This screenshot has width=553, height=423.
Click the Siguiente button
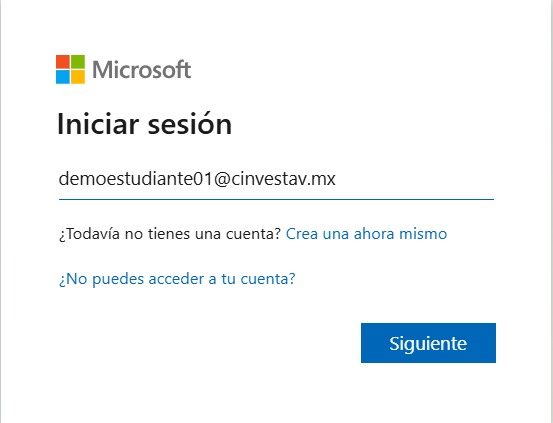point(429,343)
